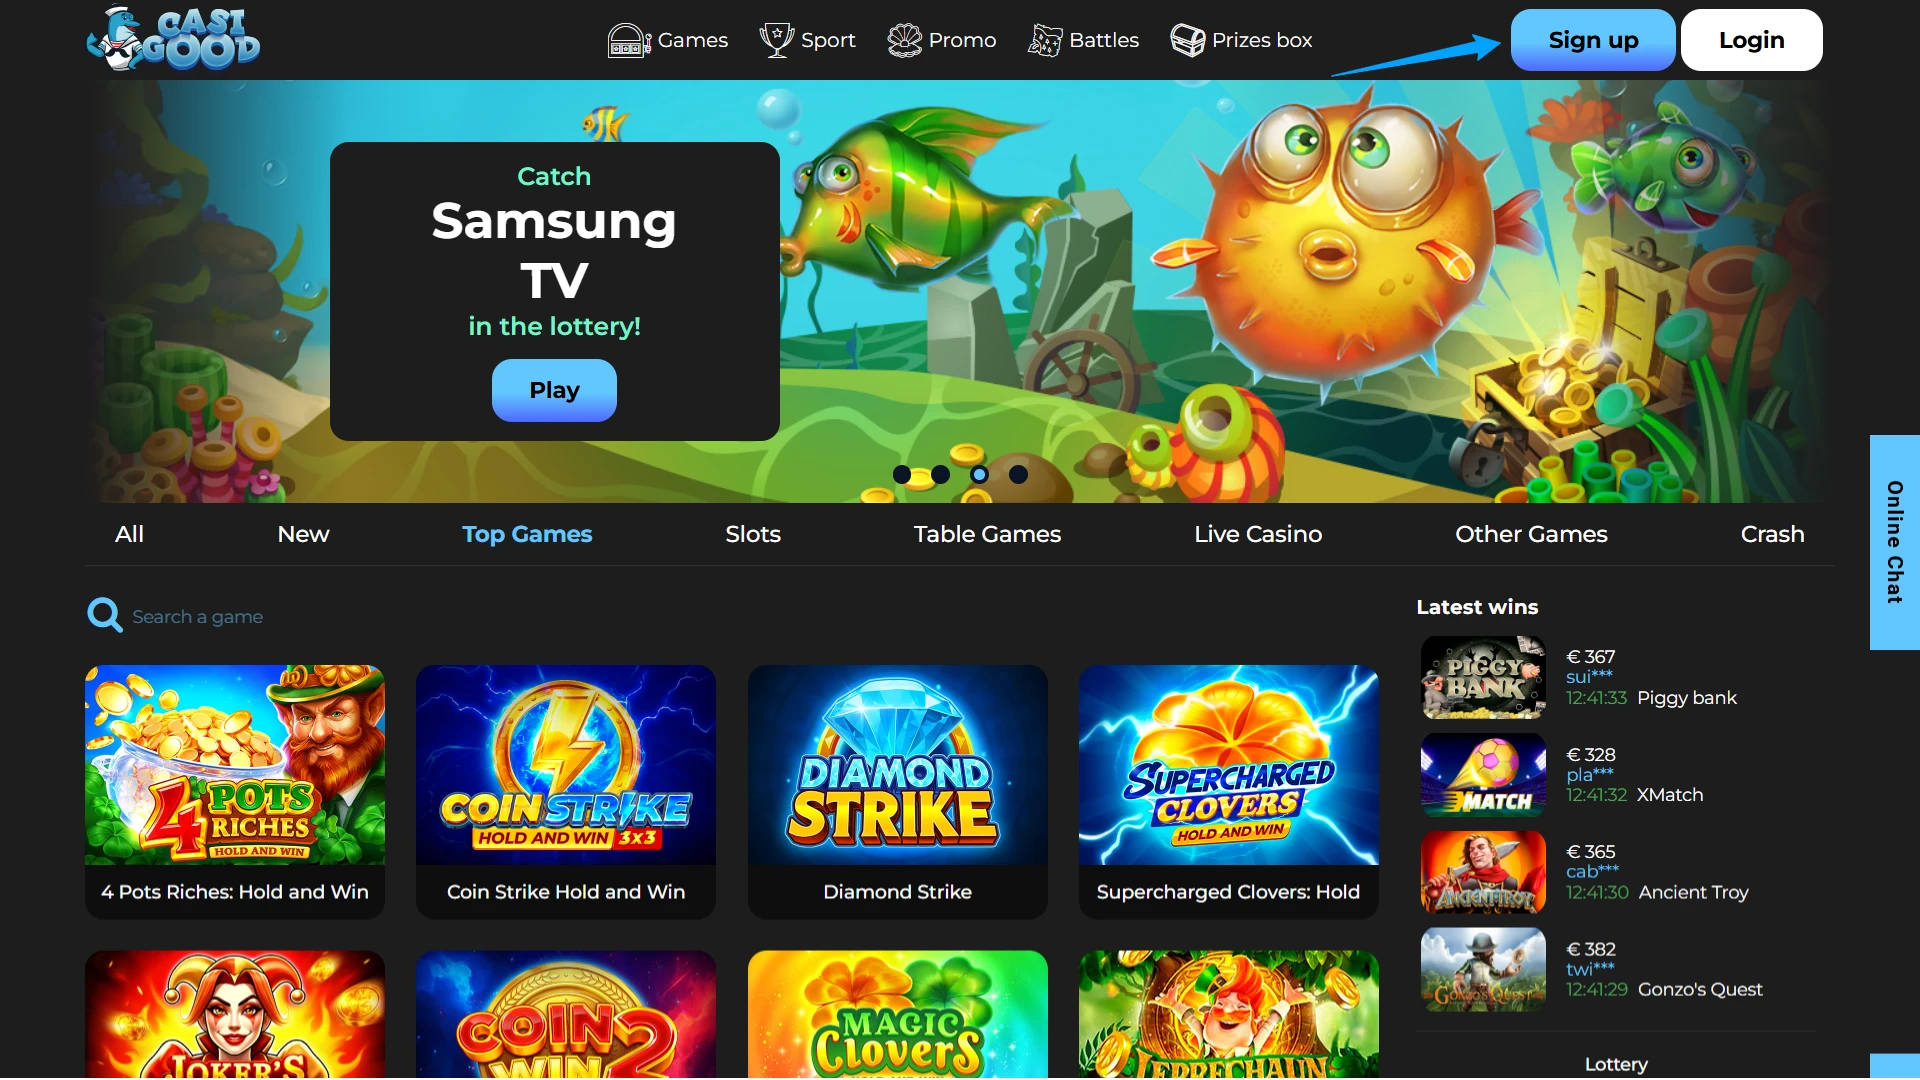Select the fourth banner slide dot
1920x1080 pixels.
1018,475
